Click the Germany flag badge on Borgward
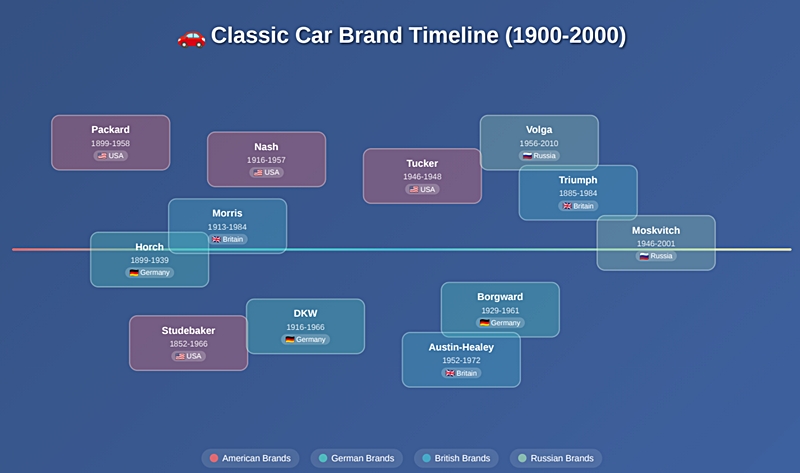Screen dimensions: 800x473 tap(500, 322)
